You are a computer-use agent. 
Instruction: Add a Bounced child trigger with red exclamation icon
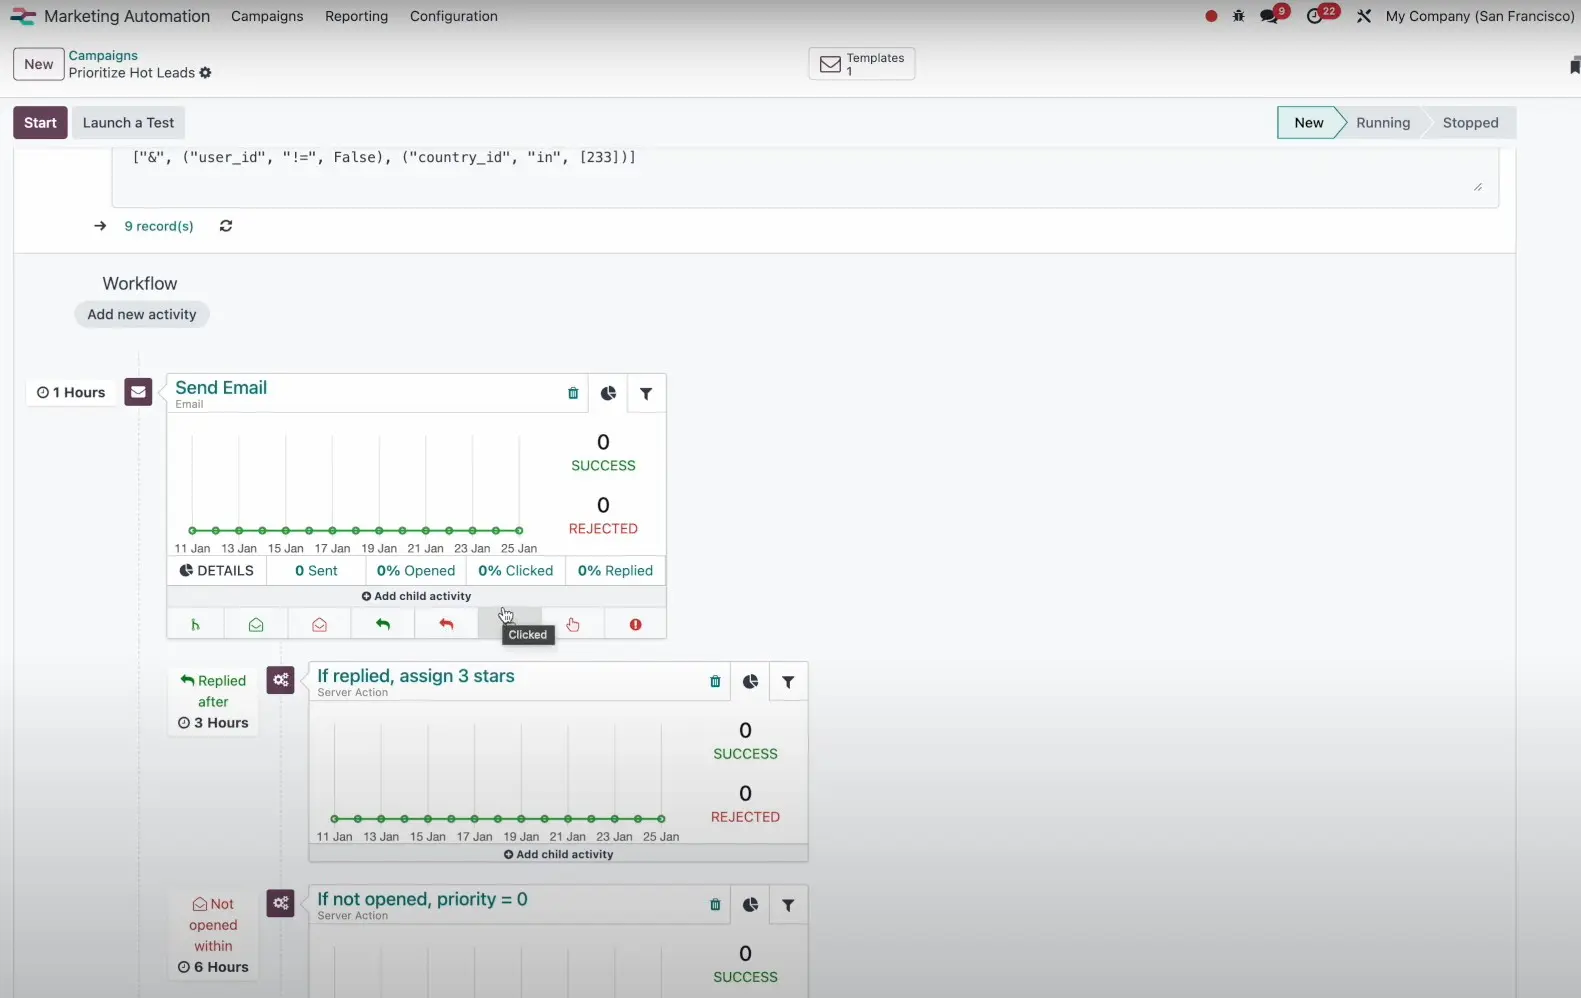coord(635,624)
